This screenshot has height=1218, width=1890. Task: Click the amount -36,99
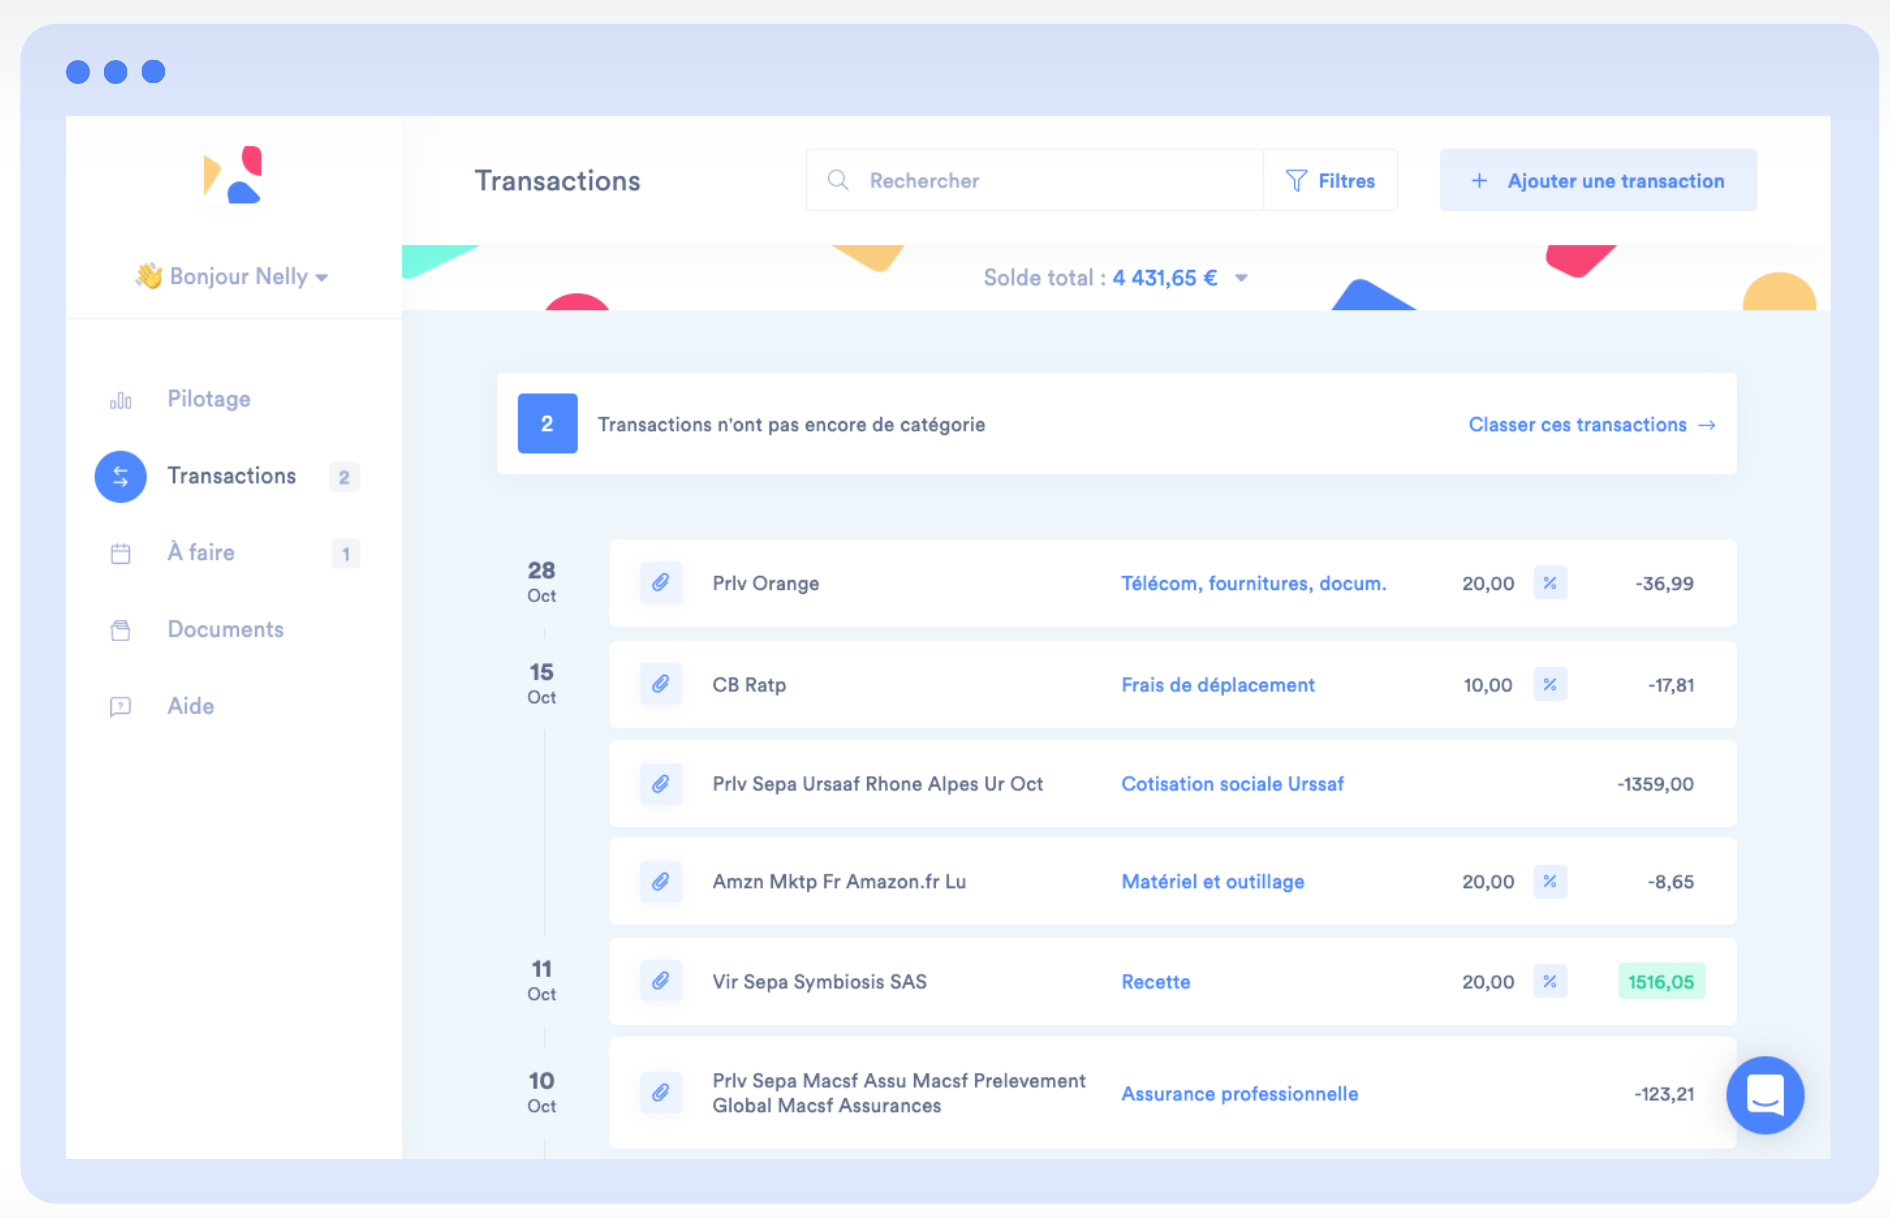(1664, 583)
